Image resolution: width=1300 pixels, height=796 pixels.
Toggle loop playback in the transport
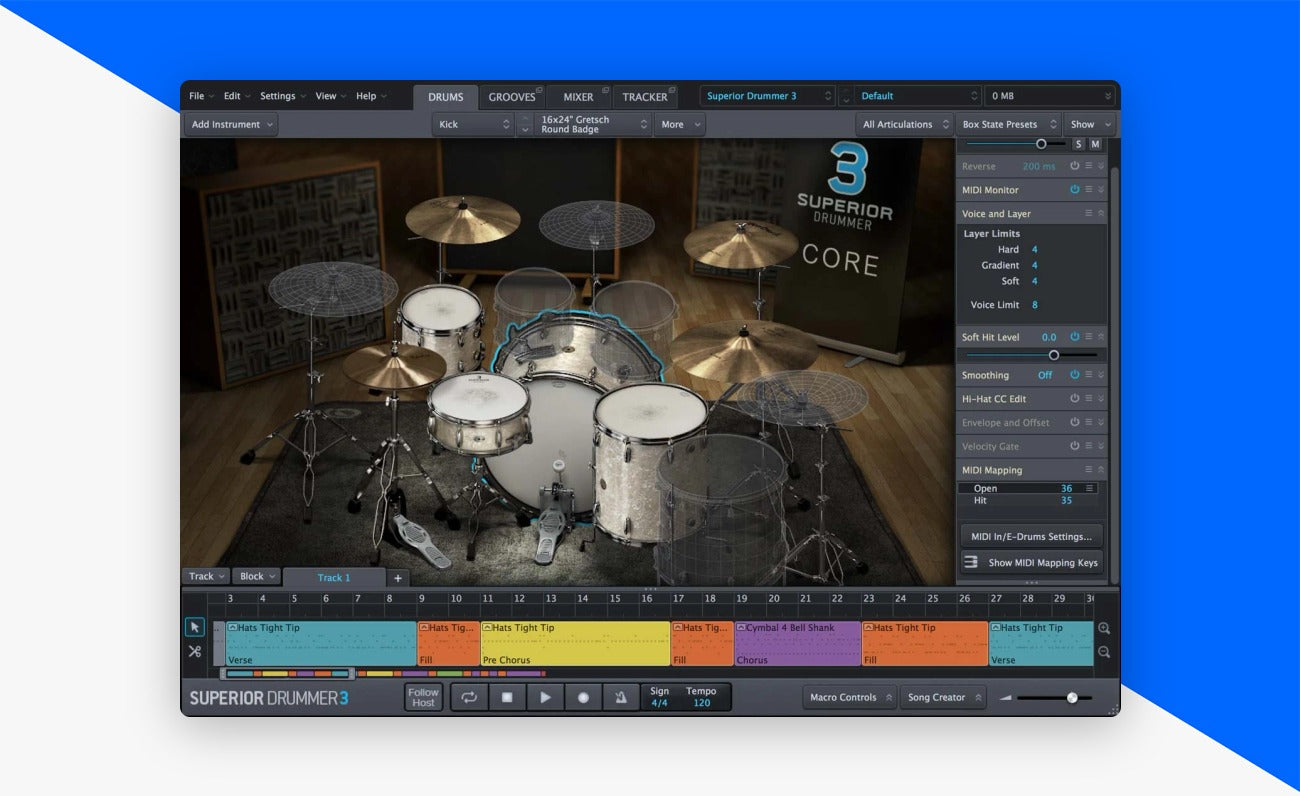click(x=469, y=697)
